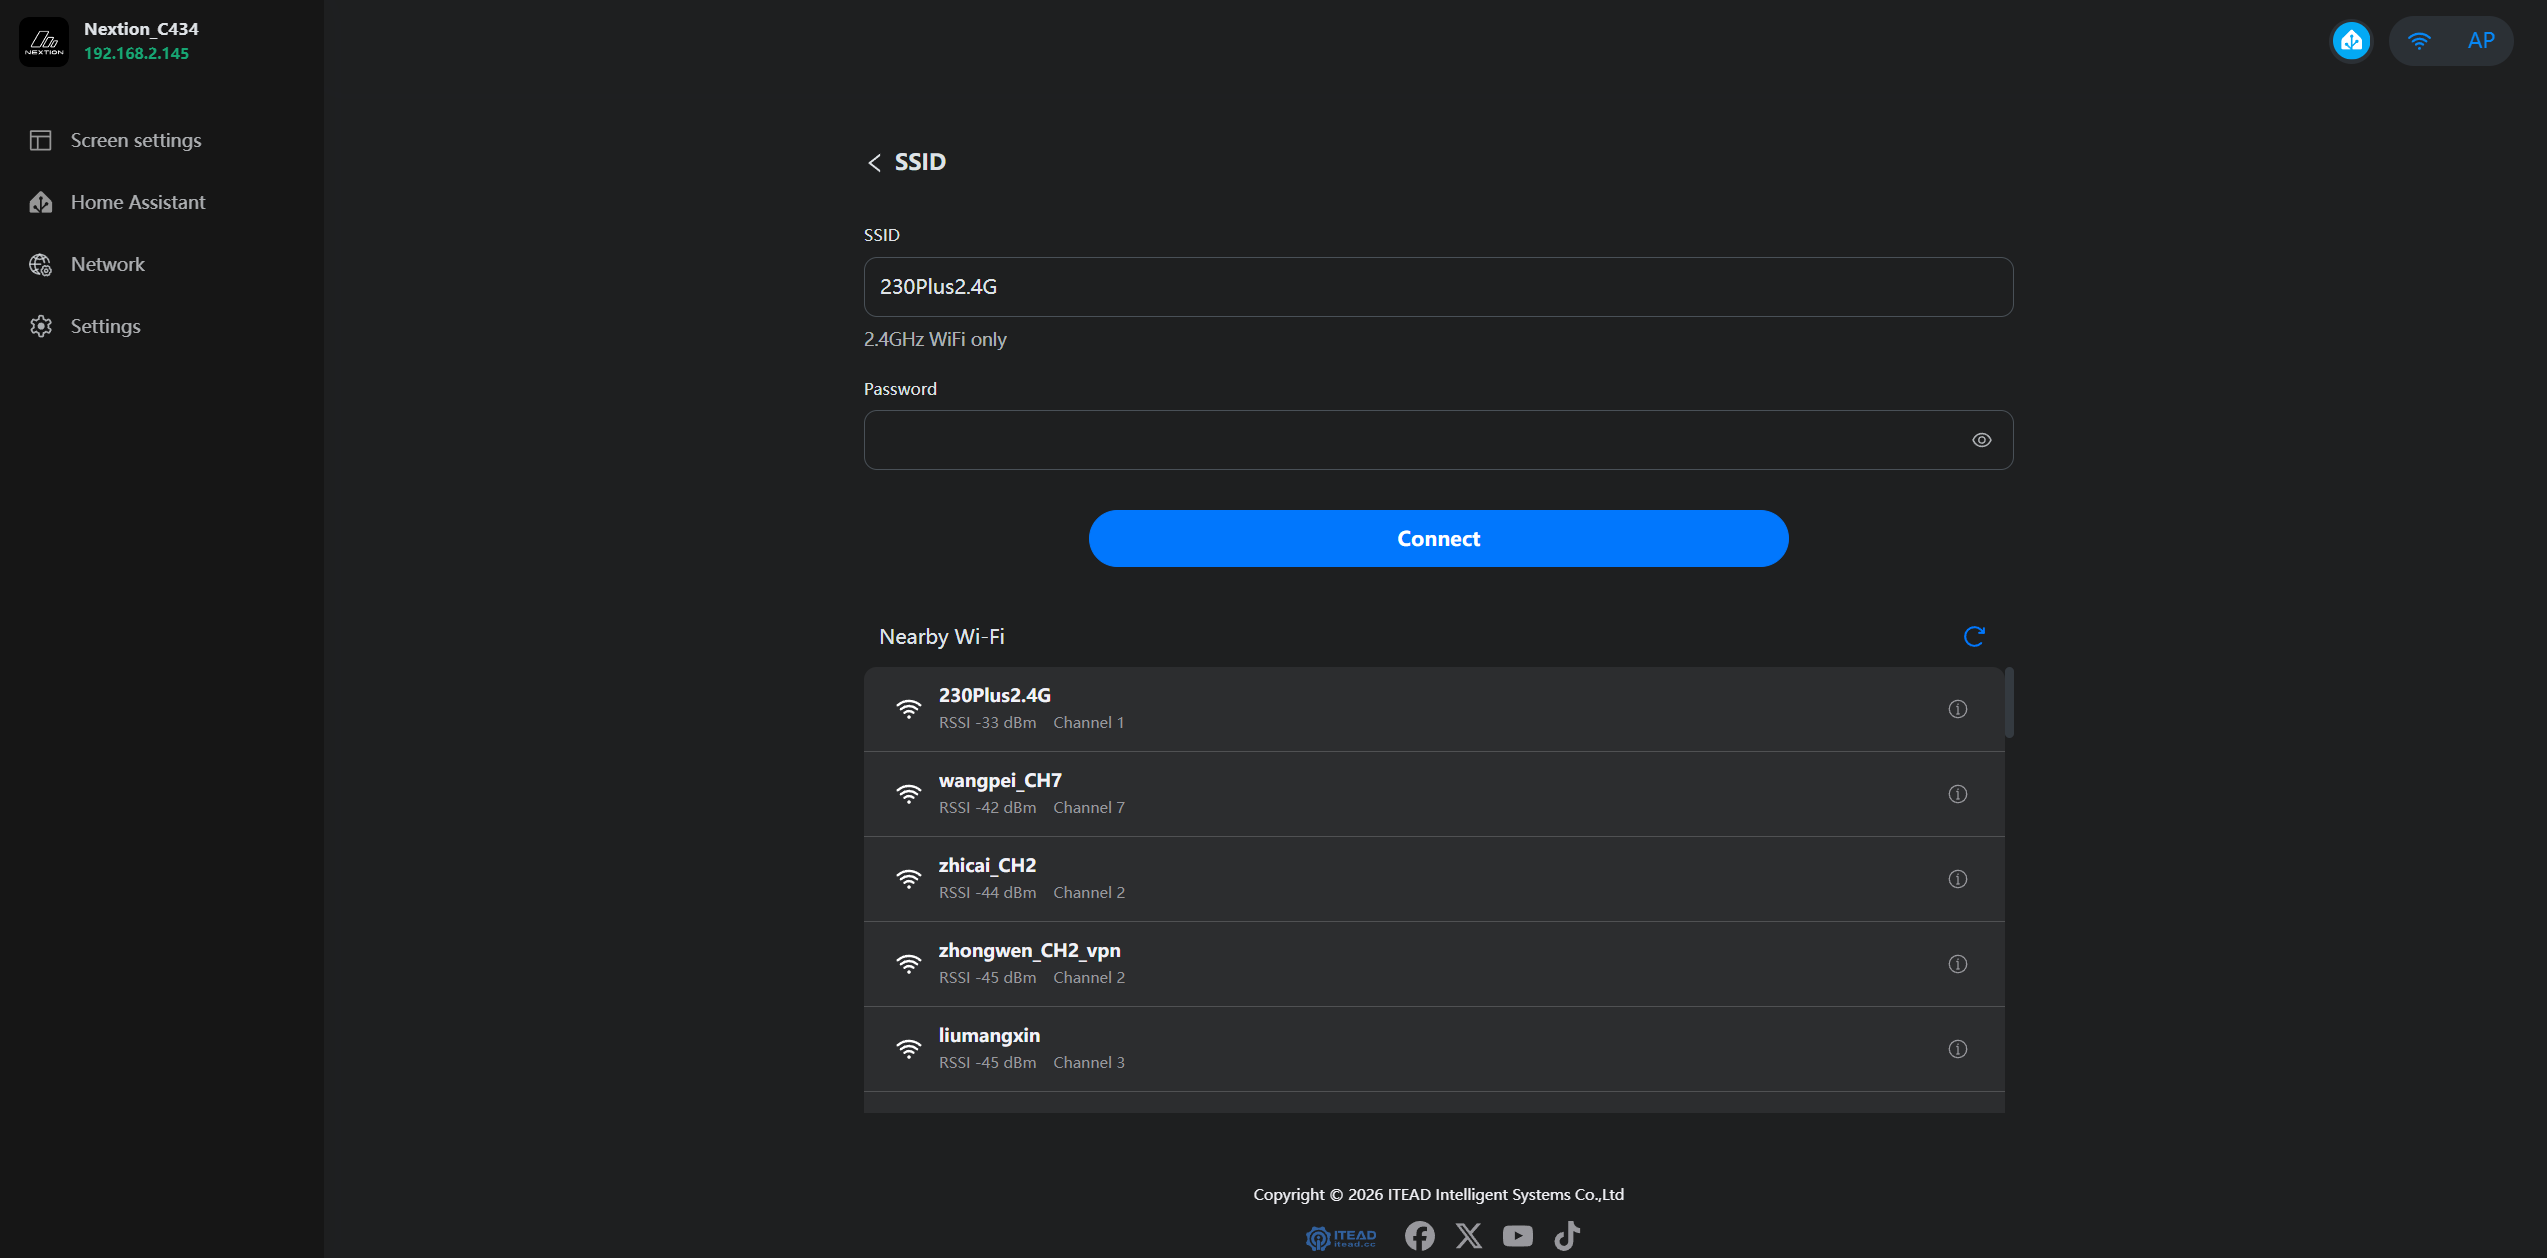Show info for the liumangxin network
Image resolution: width=2547 pixels, height=1258 pixels.
point(1957,1049)
